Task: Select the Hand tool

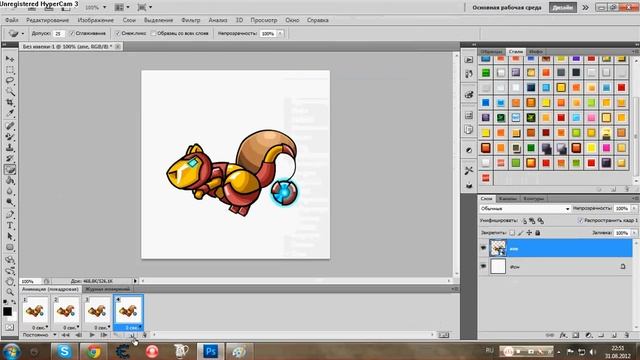Action: tap(10, 282)
